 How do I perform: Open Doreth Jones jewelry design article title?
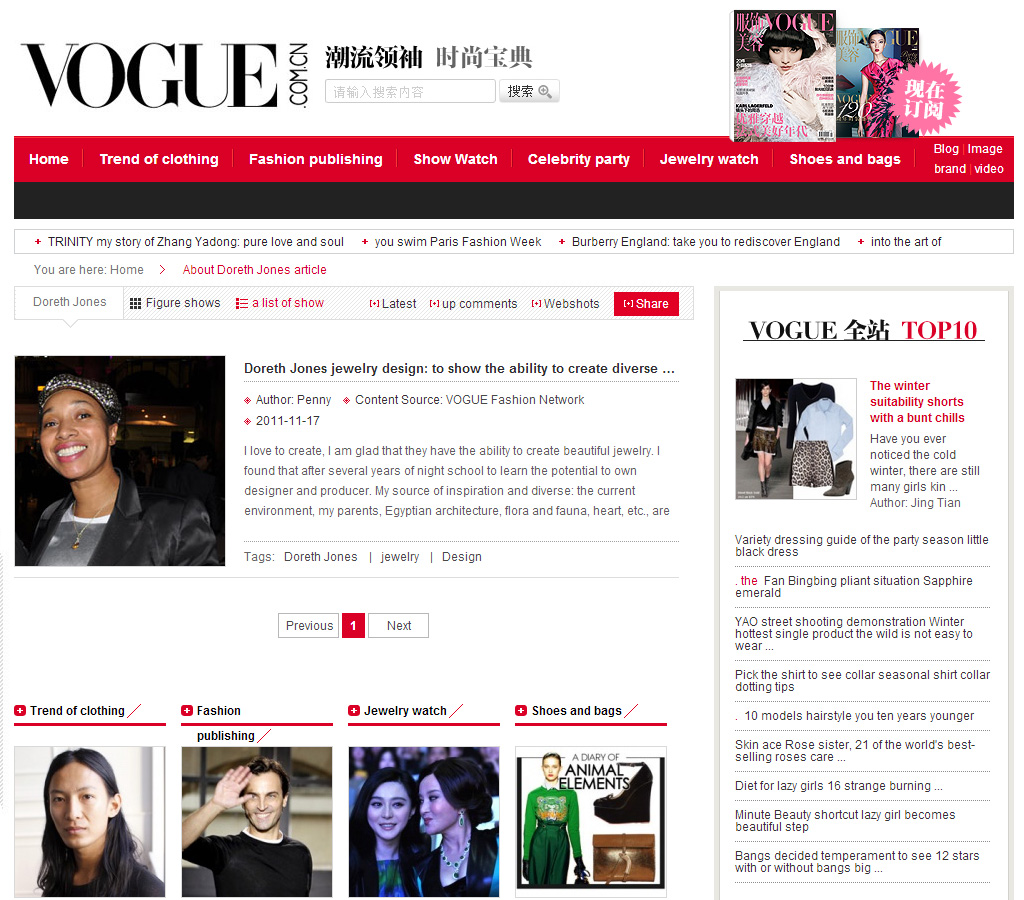point(459,368)
